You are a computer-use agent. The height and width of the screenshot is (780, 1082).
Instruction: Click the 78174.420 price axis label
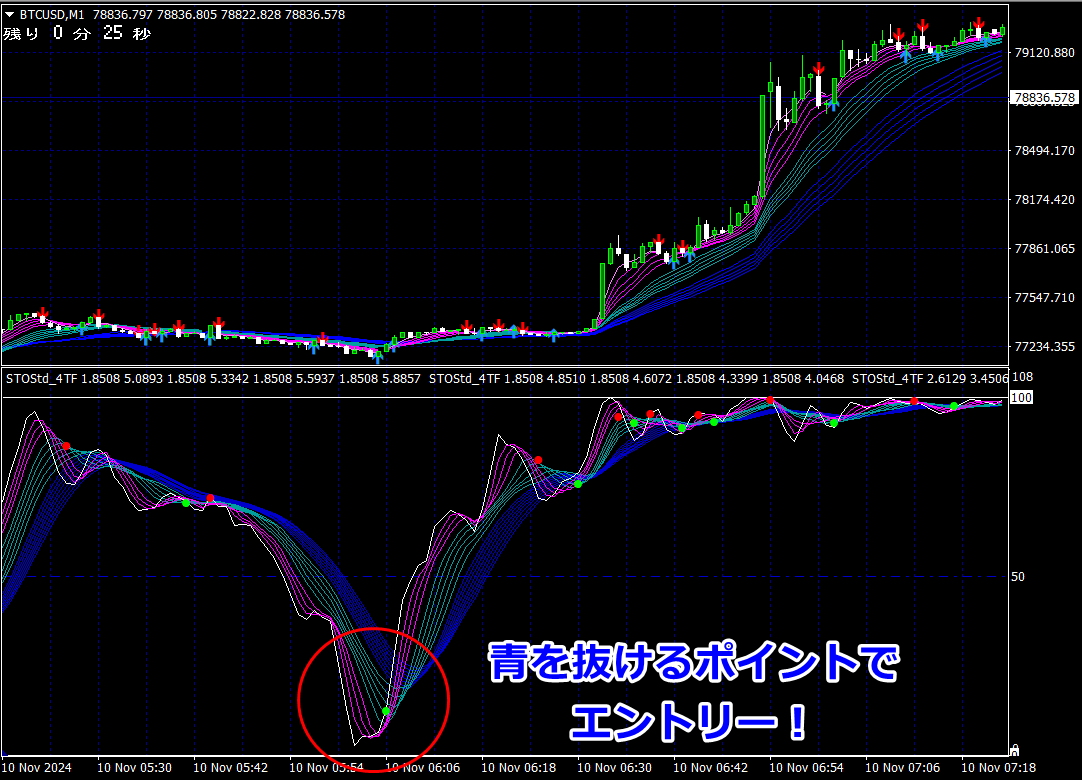coord(1044,199)
